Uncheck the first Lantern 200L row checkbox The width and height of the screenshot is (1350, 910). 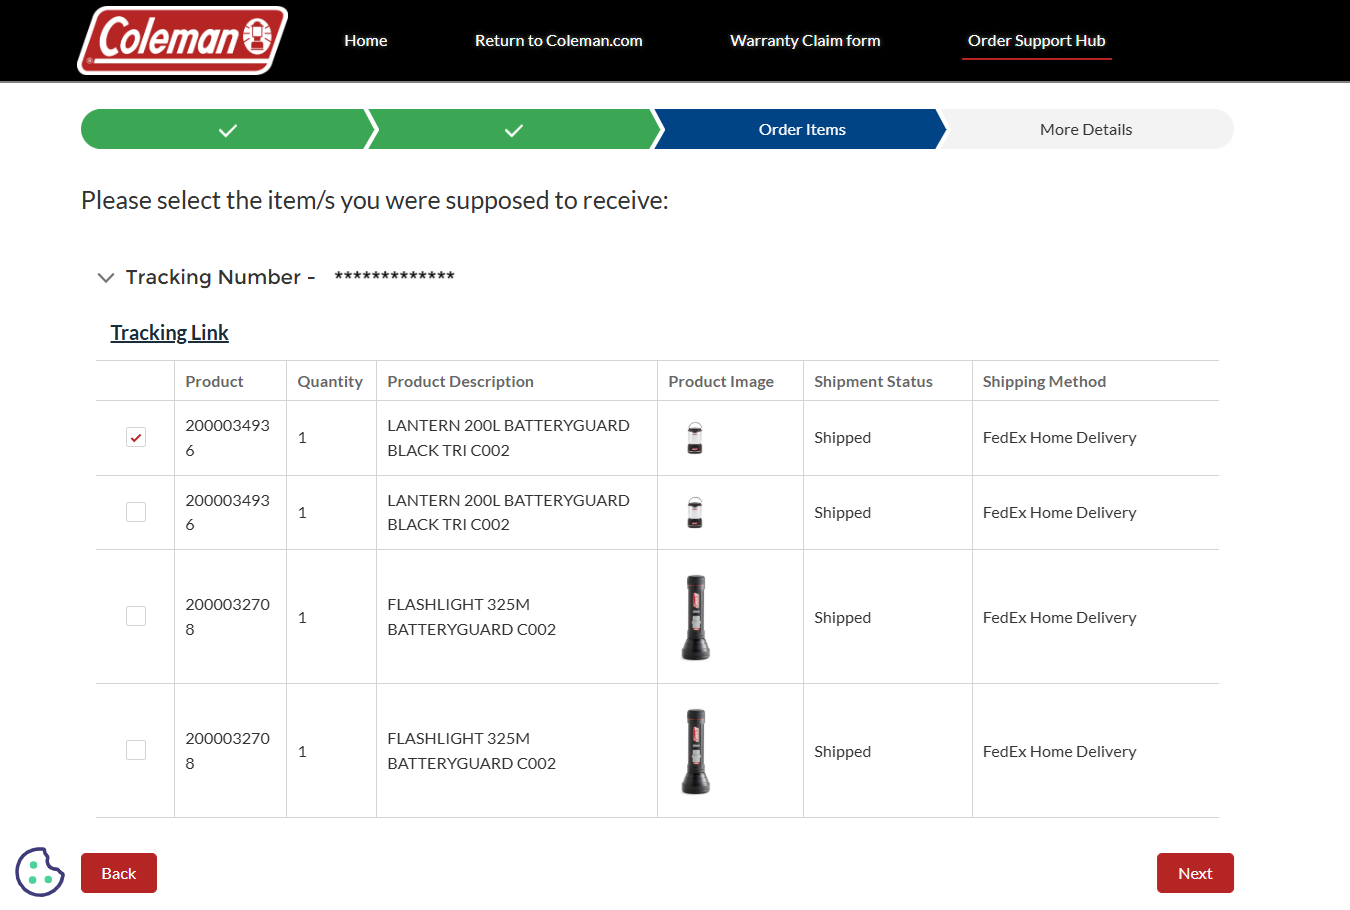pos(136,437)
